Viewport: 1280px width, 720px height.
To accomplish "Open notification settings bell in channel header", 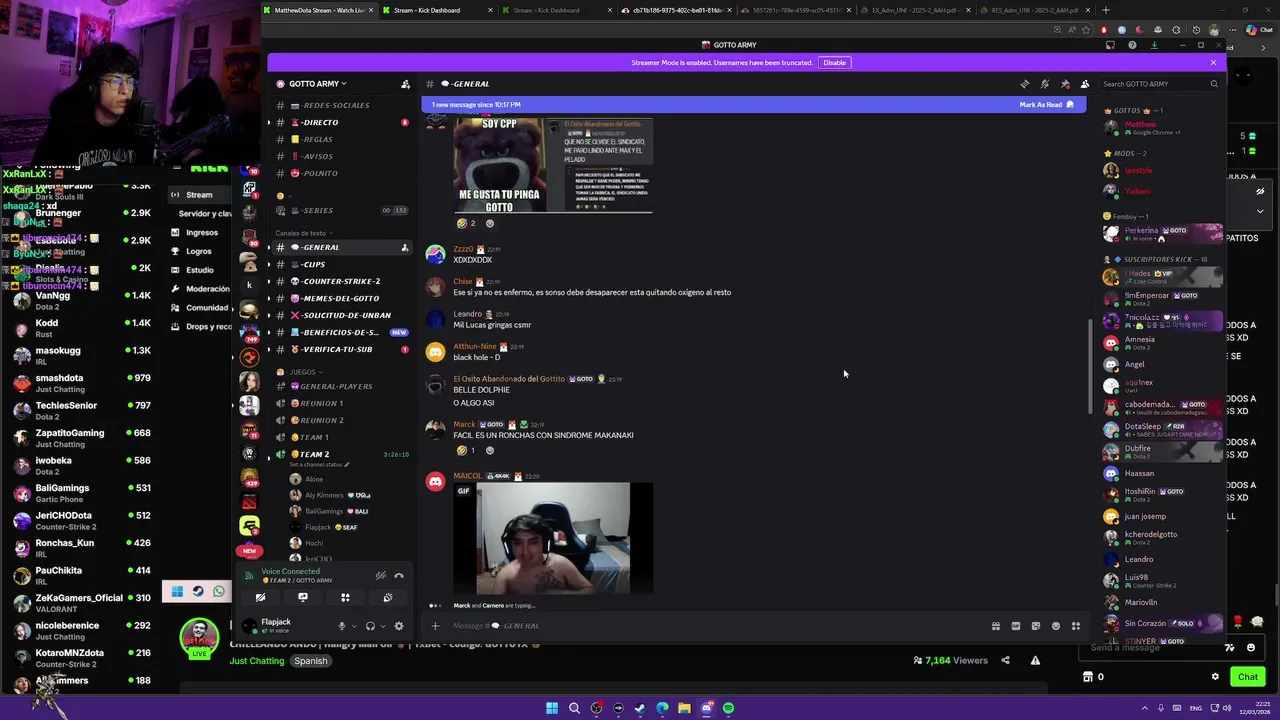I will coord(1045,84).
